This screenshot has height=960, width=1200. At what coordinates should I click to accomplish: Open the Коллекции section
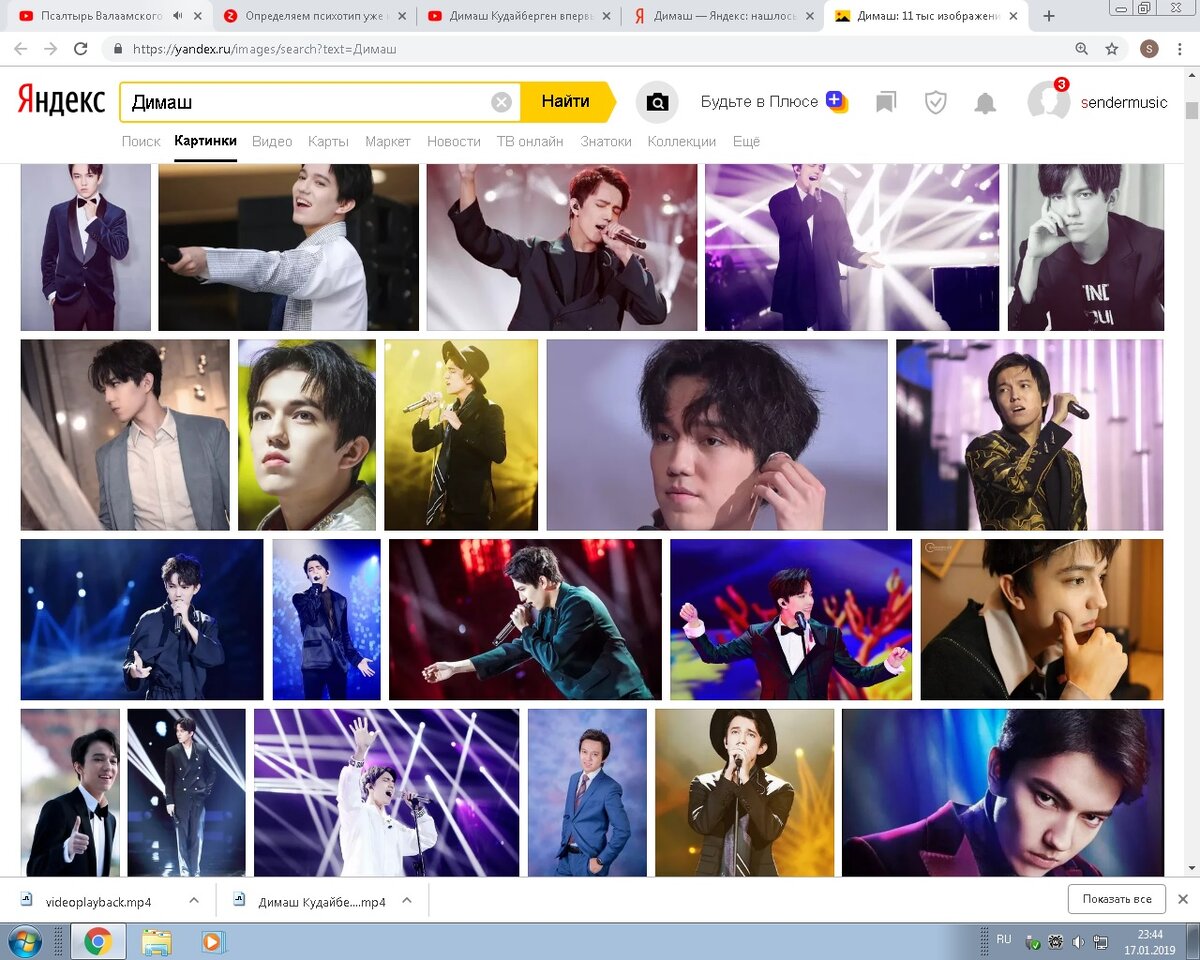point(682,142)
